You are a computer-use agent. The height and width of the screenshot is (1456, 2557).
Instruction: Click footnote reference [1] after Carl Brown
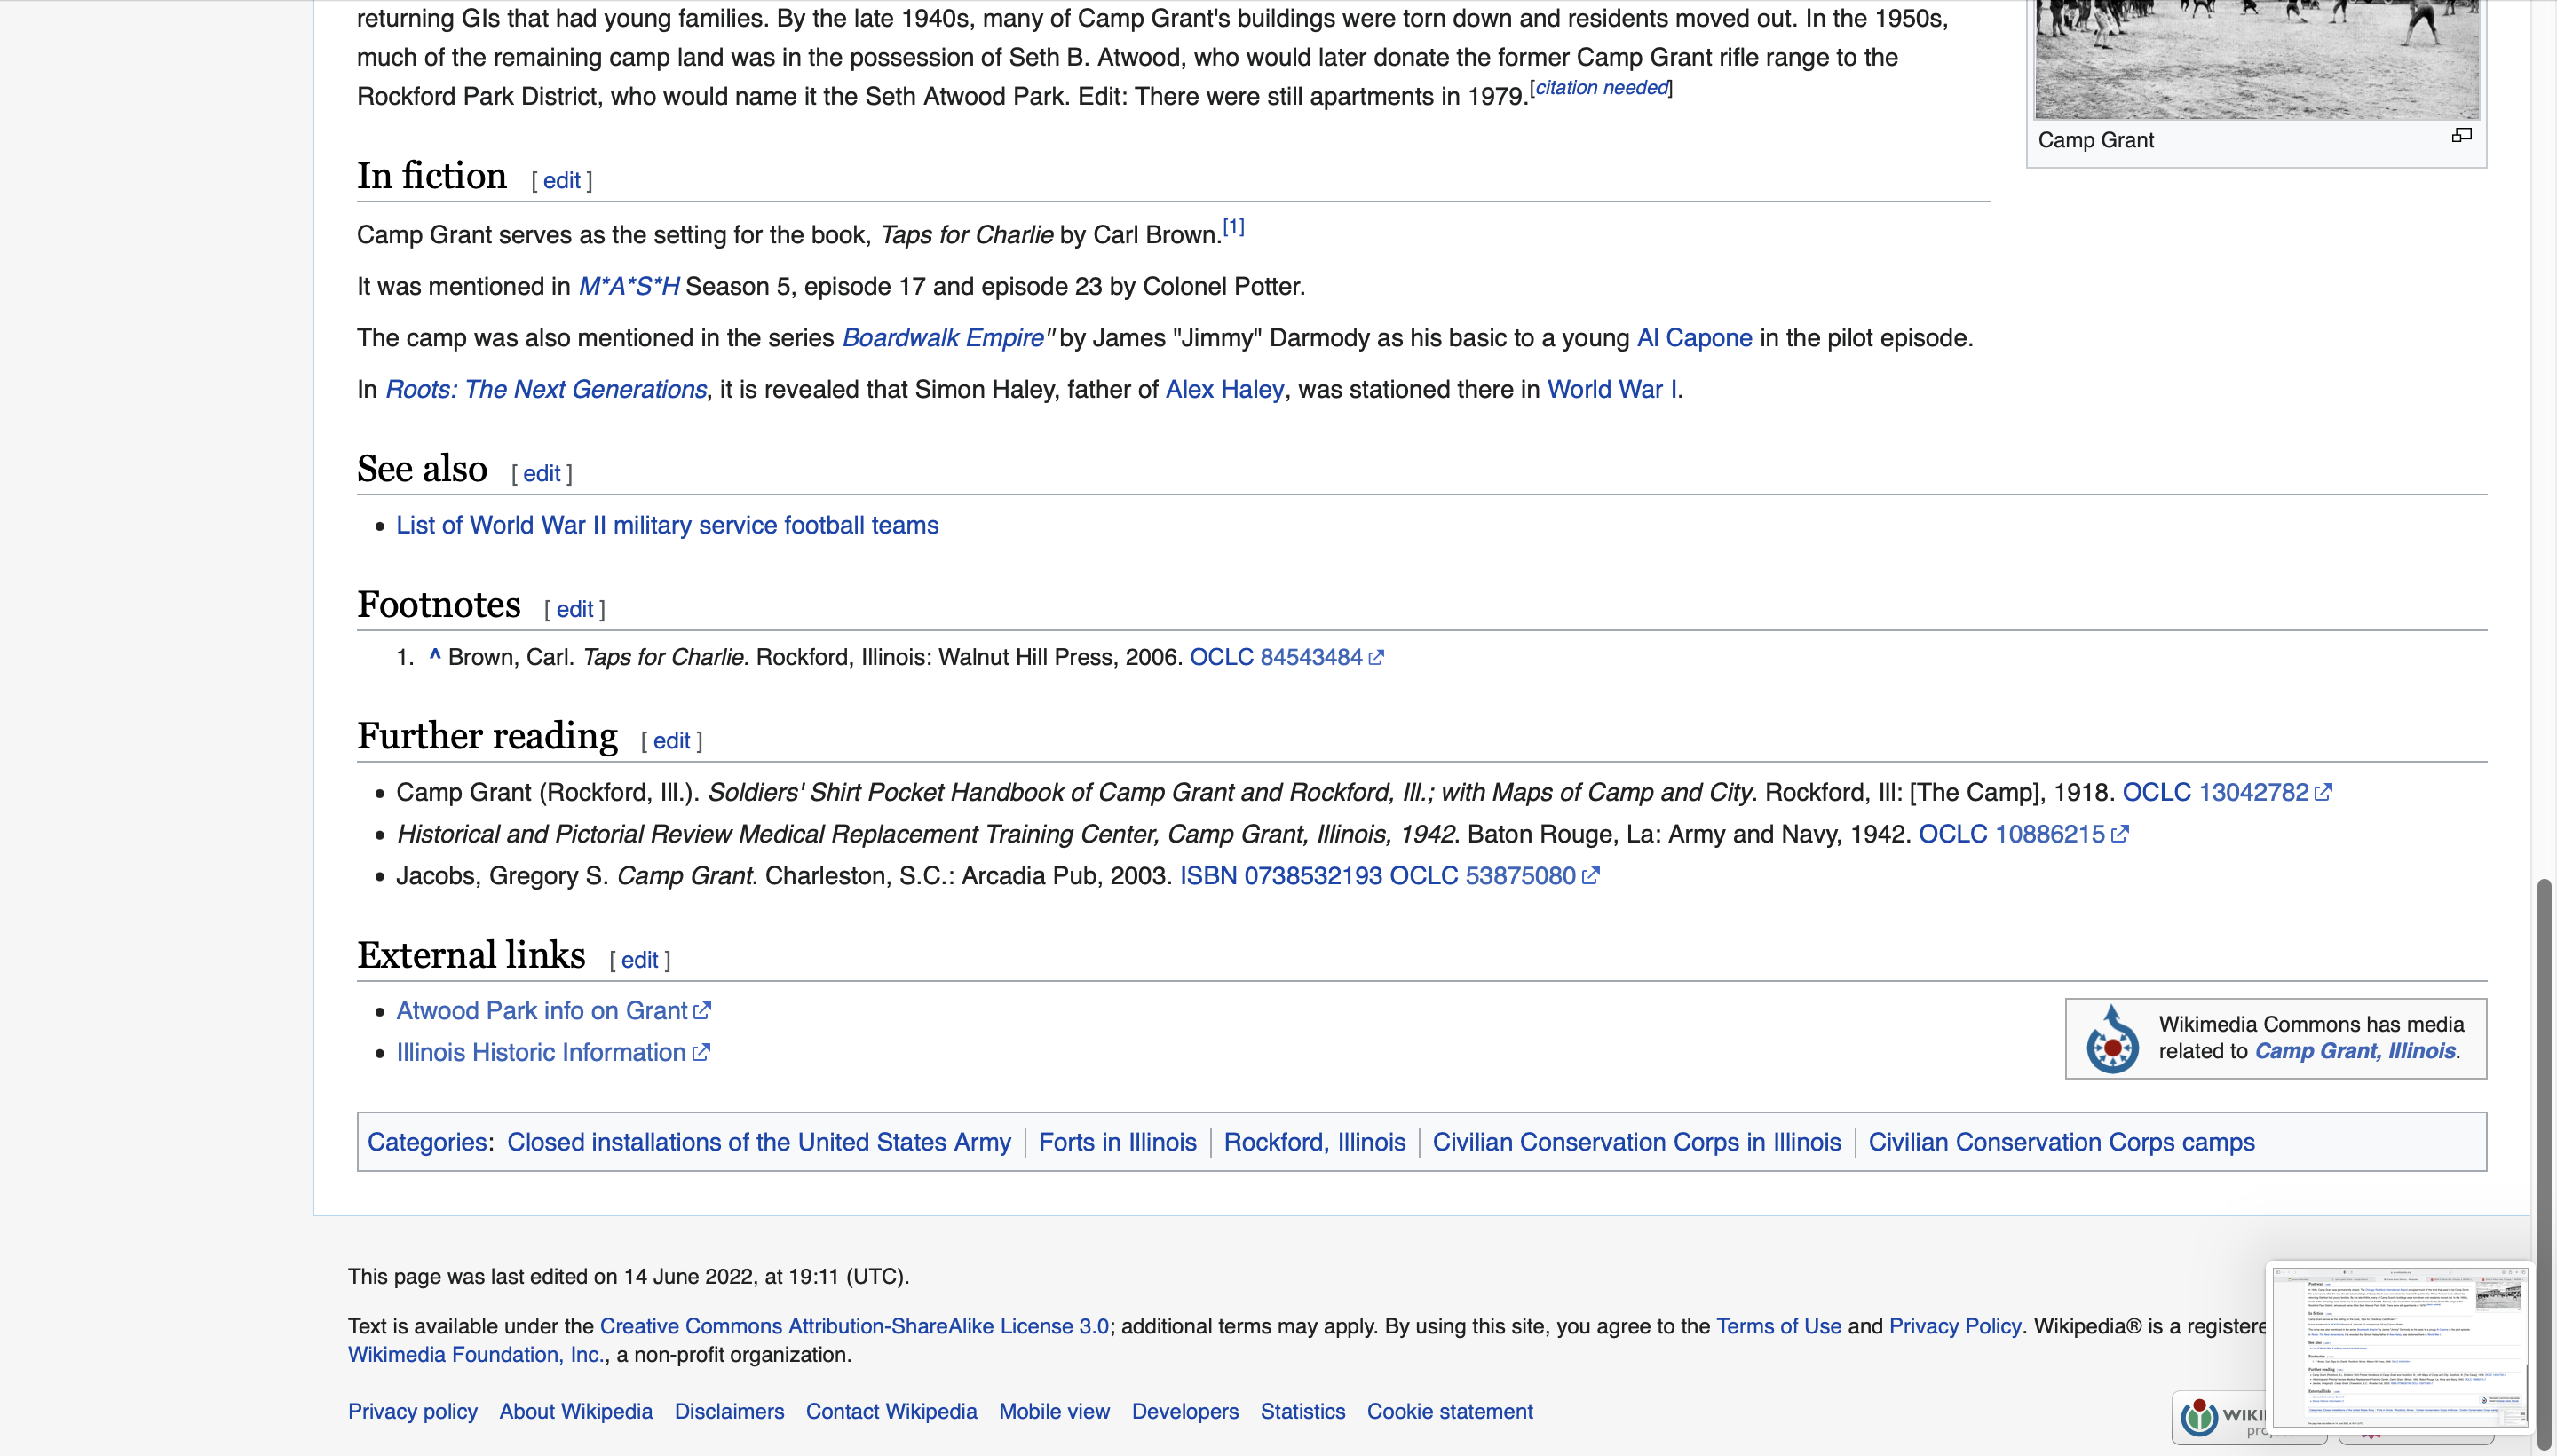pyautogui.click(x=1233, y=228)
